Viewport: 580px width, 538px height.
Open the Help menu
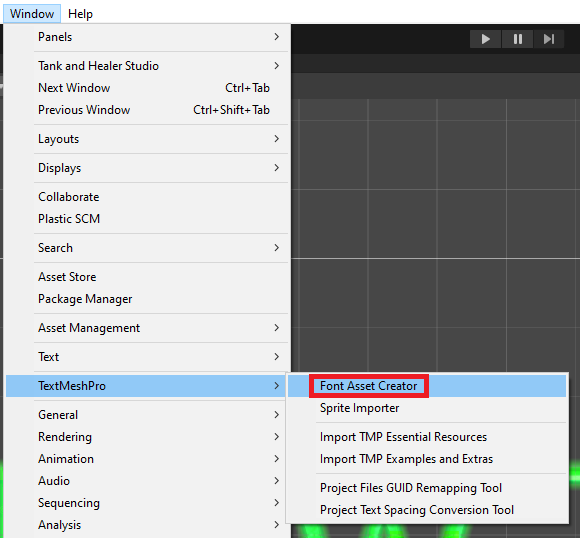80,14
